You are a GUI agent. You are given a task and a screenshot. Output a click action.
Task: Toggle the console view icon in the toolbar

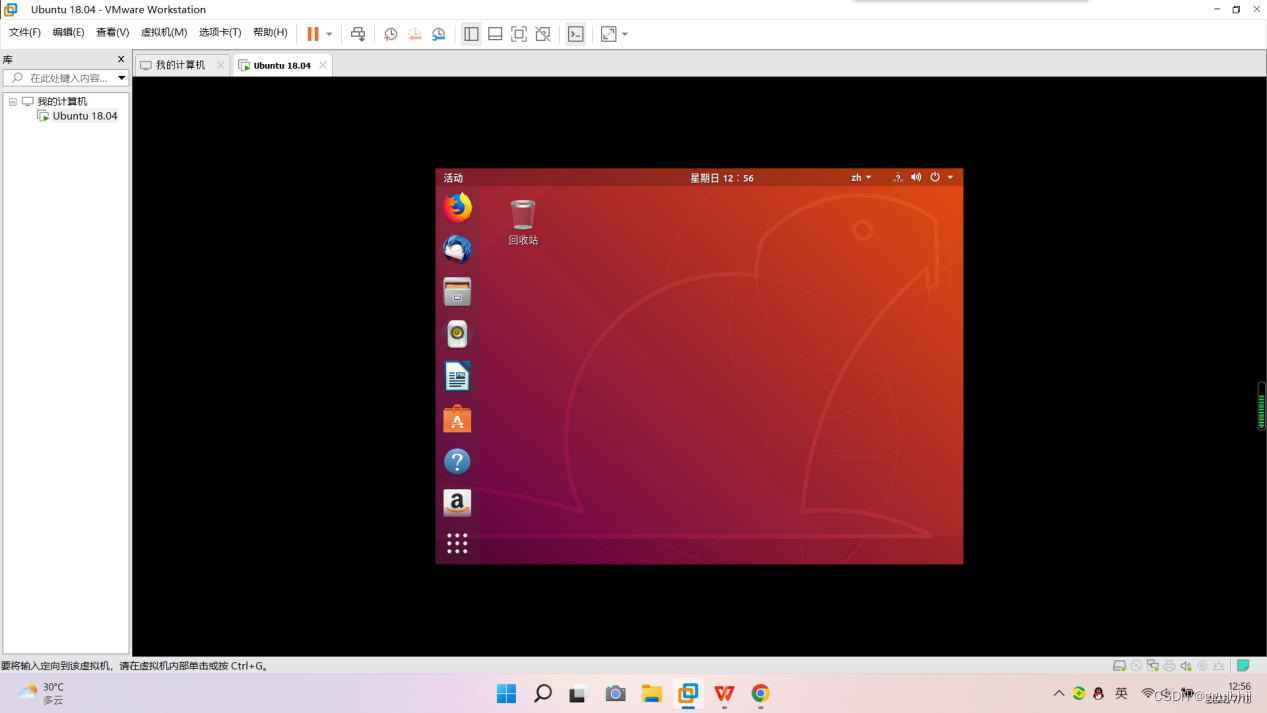(x=576, y=34)
